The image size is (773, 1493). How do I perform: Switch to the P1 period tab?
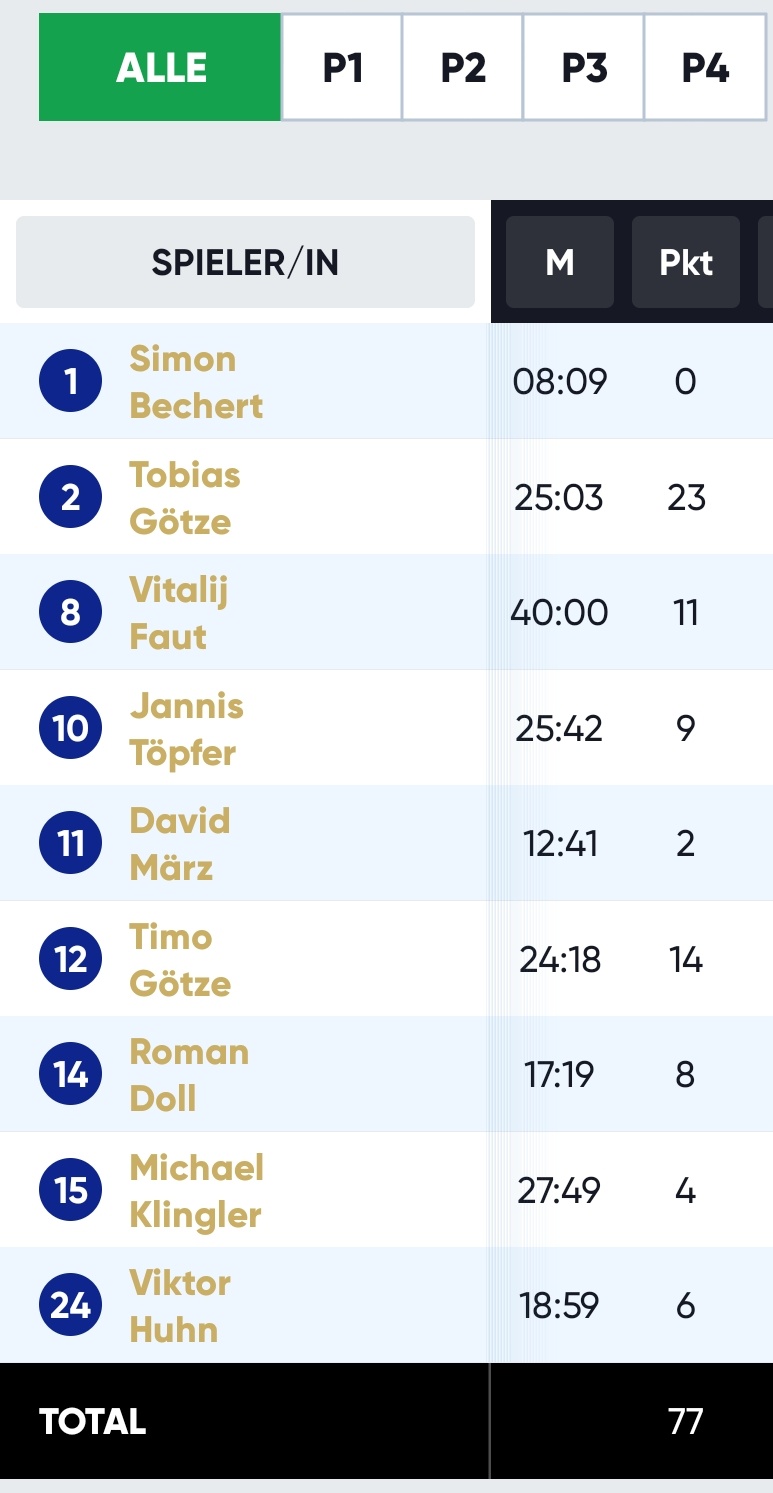tap(342, 67)
